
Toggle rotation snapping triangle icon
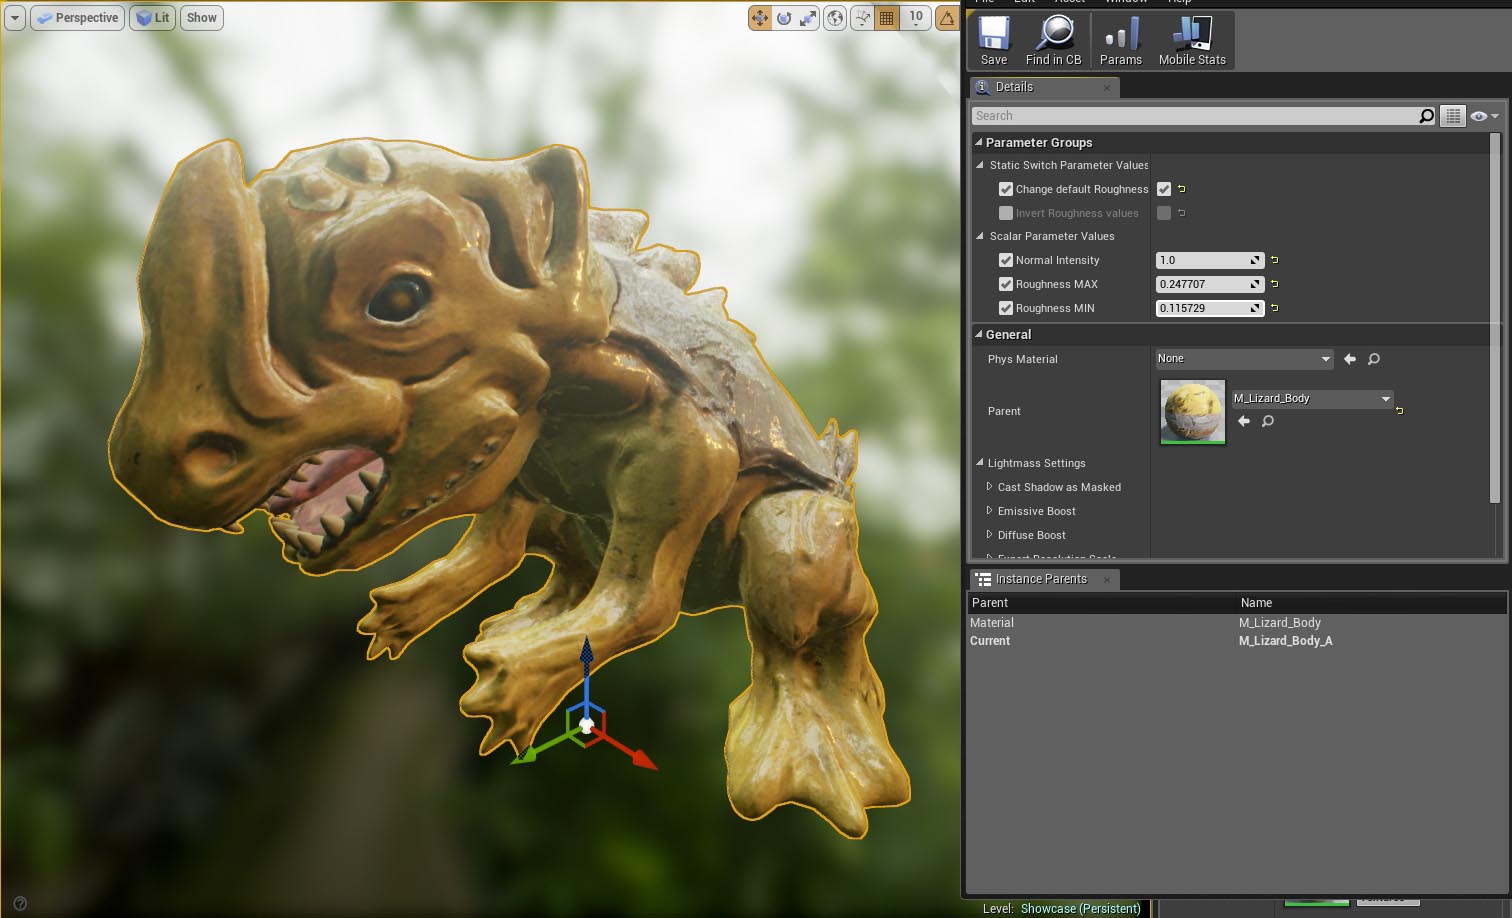(946, 18)
